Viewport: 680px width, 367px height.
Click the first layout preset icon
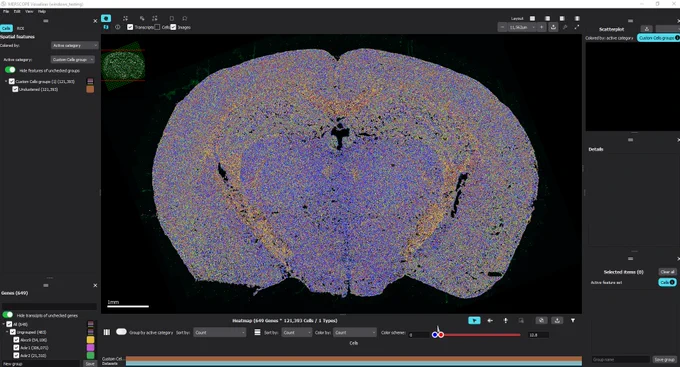(x=532, y=19)
